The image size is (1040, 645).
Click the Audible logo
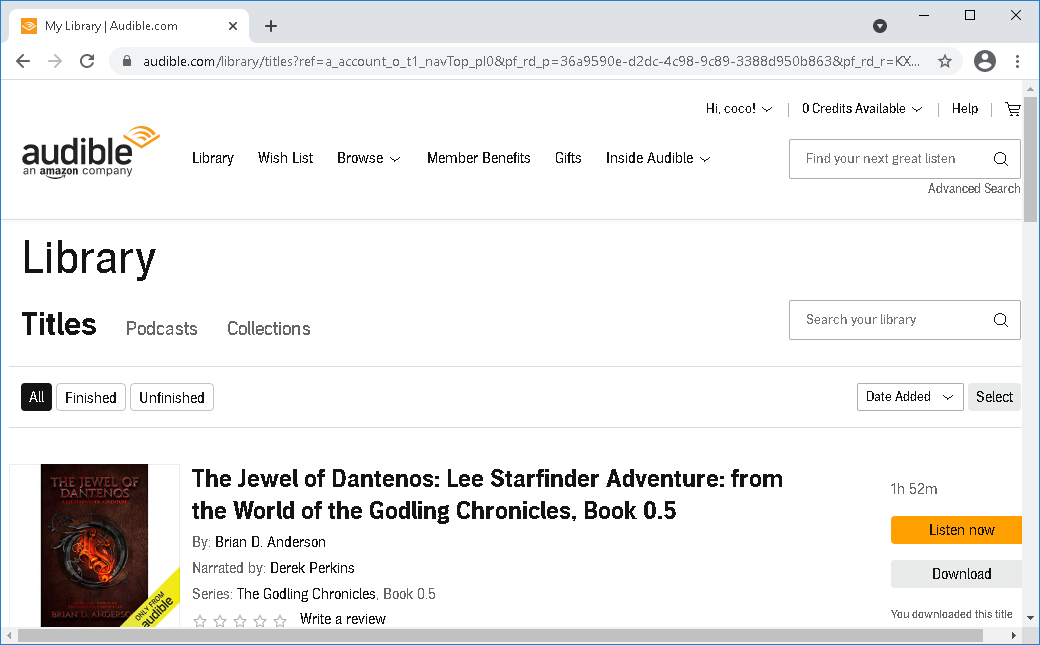point(91,152)
